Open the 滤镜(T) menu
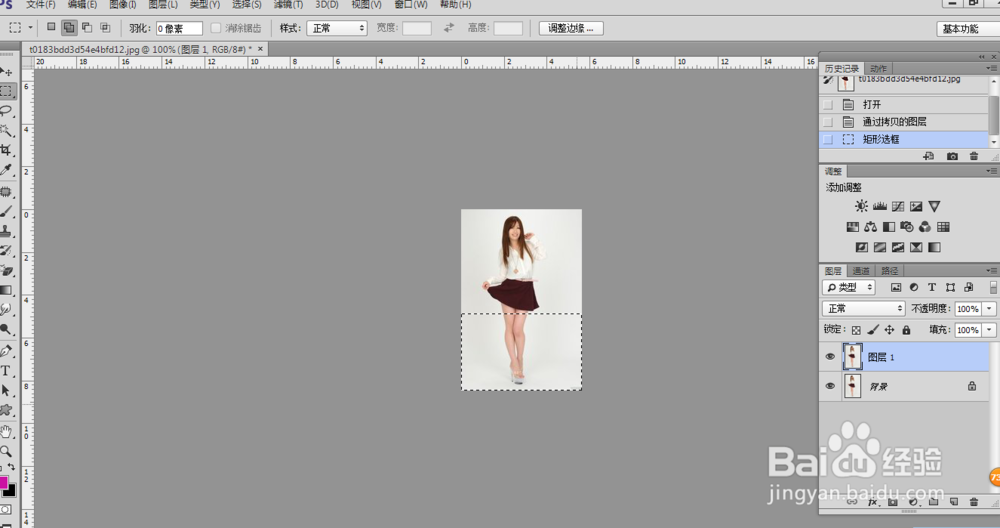Image resolution: width=1000 pixels, height=528 pixels. (x=288, y=4)
